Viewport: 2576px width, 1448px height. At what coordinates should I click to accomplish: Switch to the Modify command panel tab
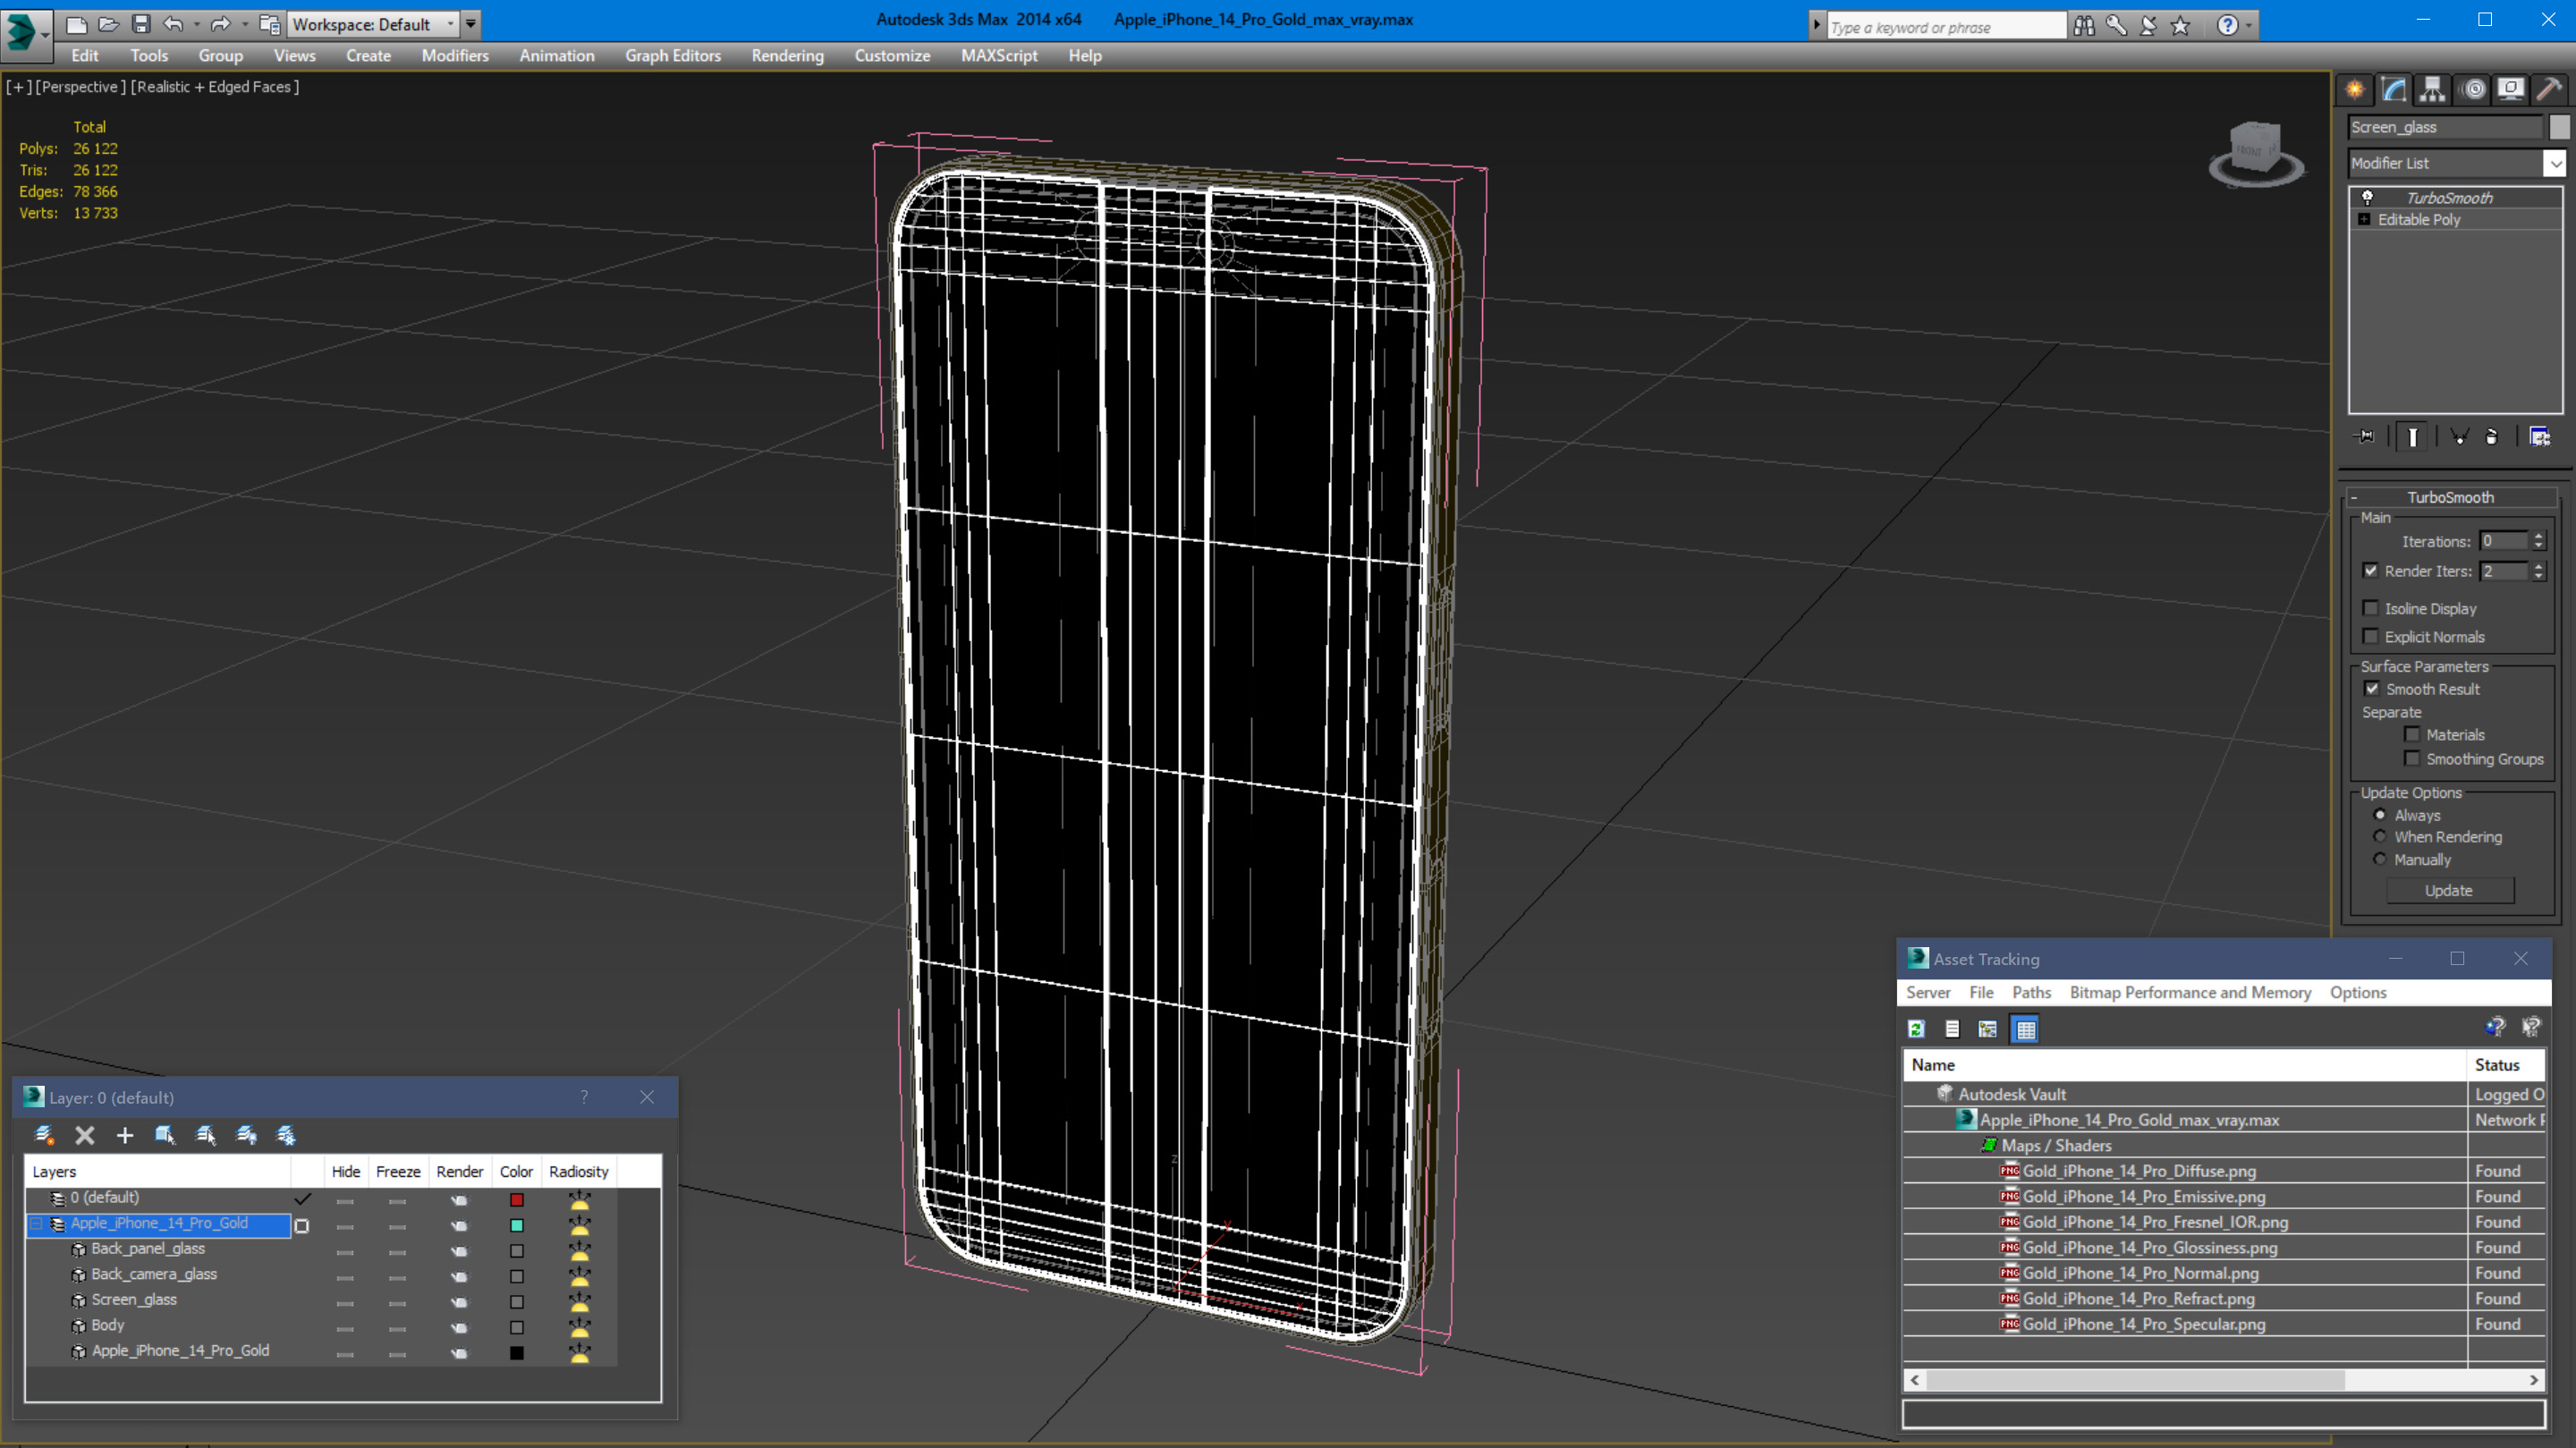pos(2394,90)
